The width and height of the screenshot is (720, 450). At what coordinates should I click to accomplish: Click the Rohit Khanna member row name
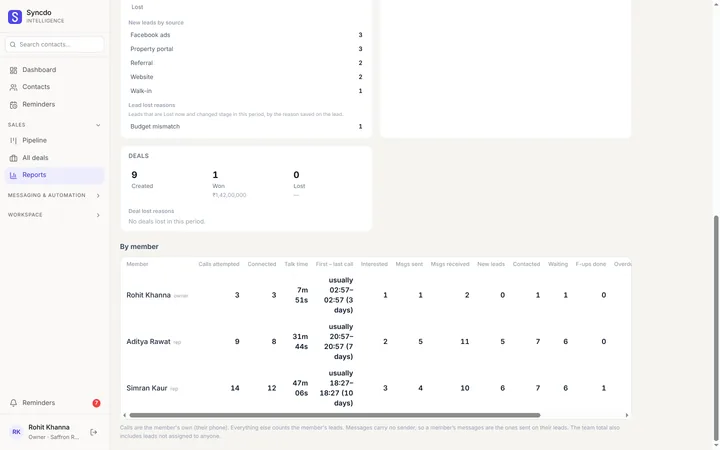coord(148,295)
